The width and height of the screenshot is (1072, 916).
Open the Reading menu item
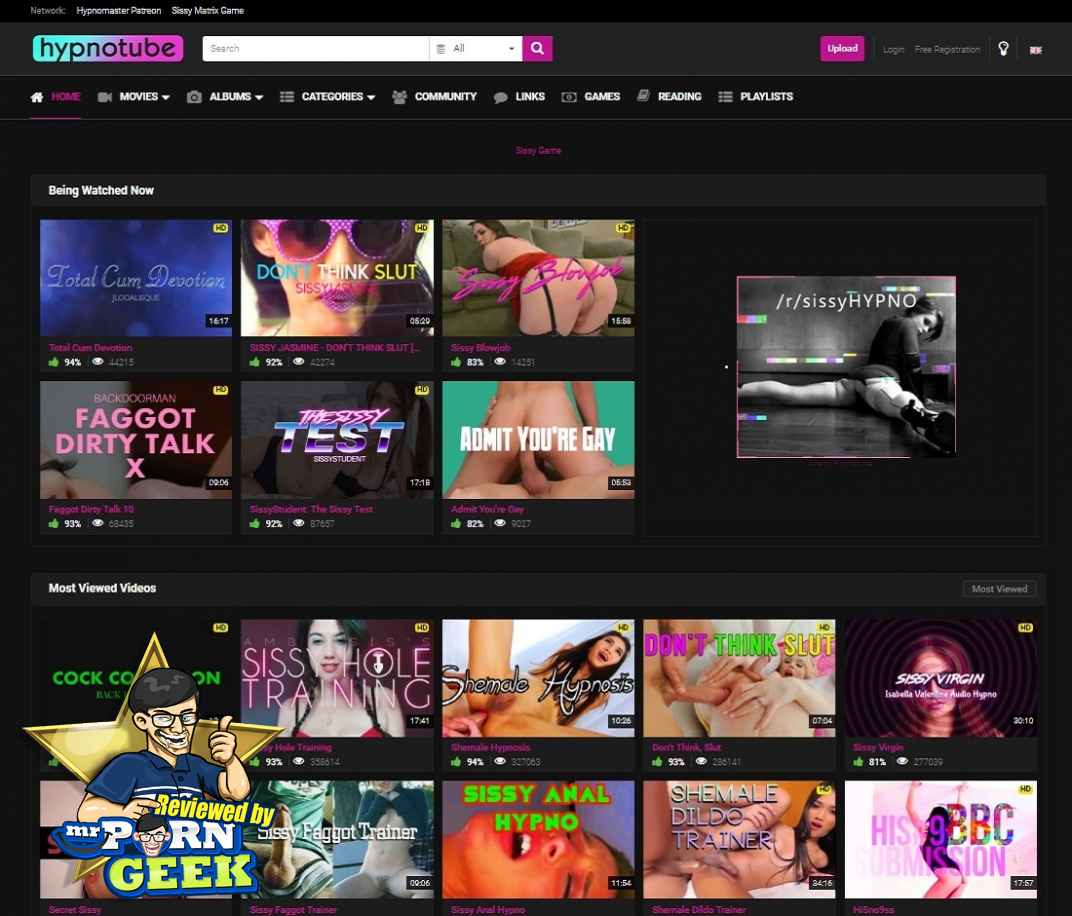[x=680, y=96]
